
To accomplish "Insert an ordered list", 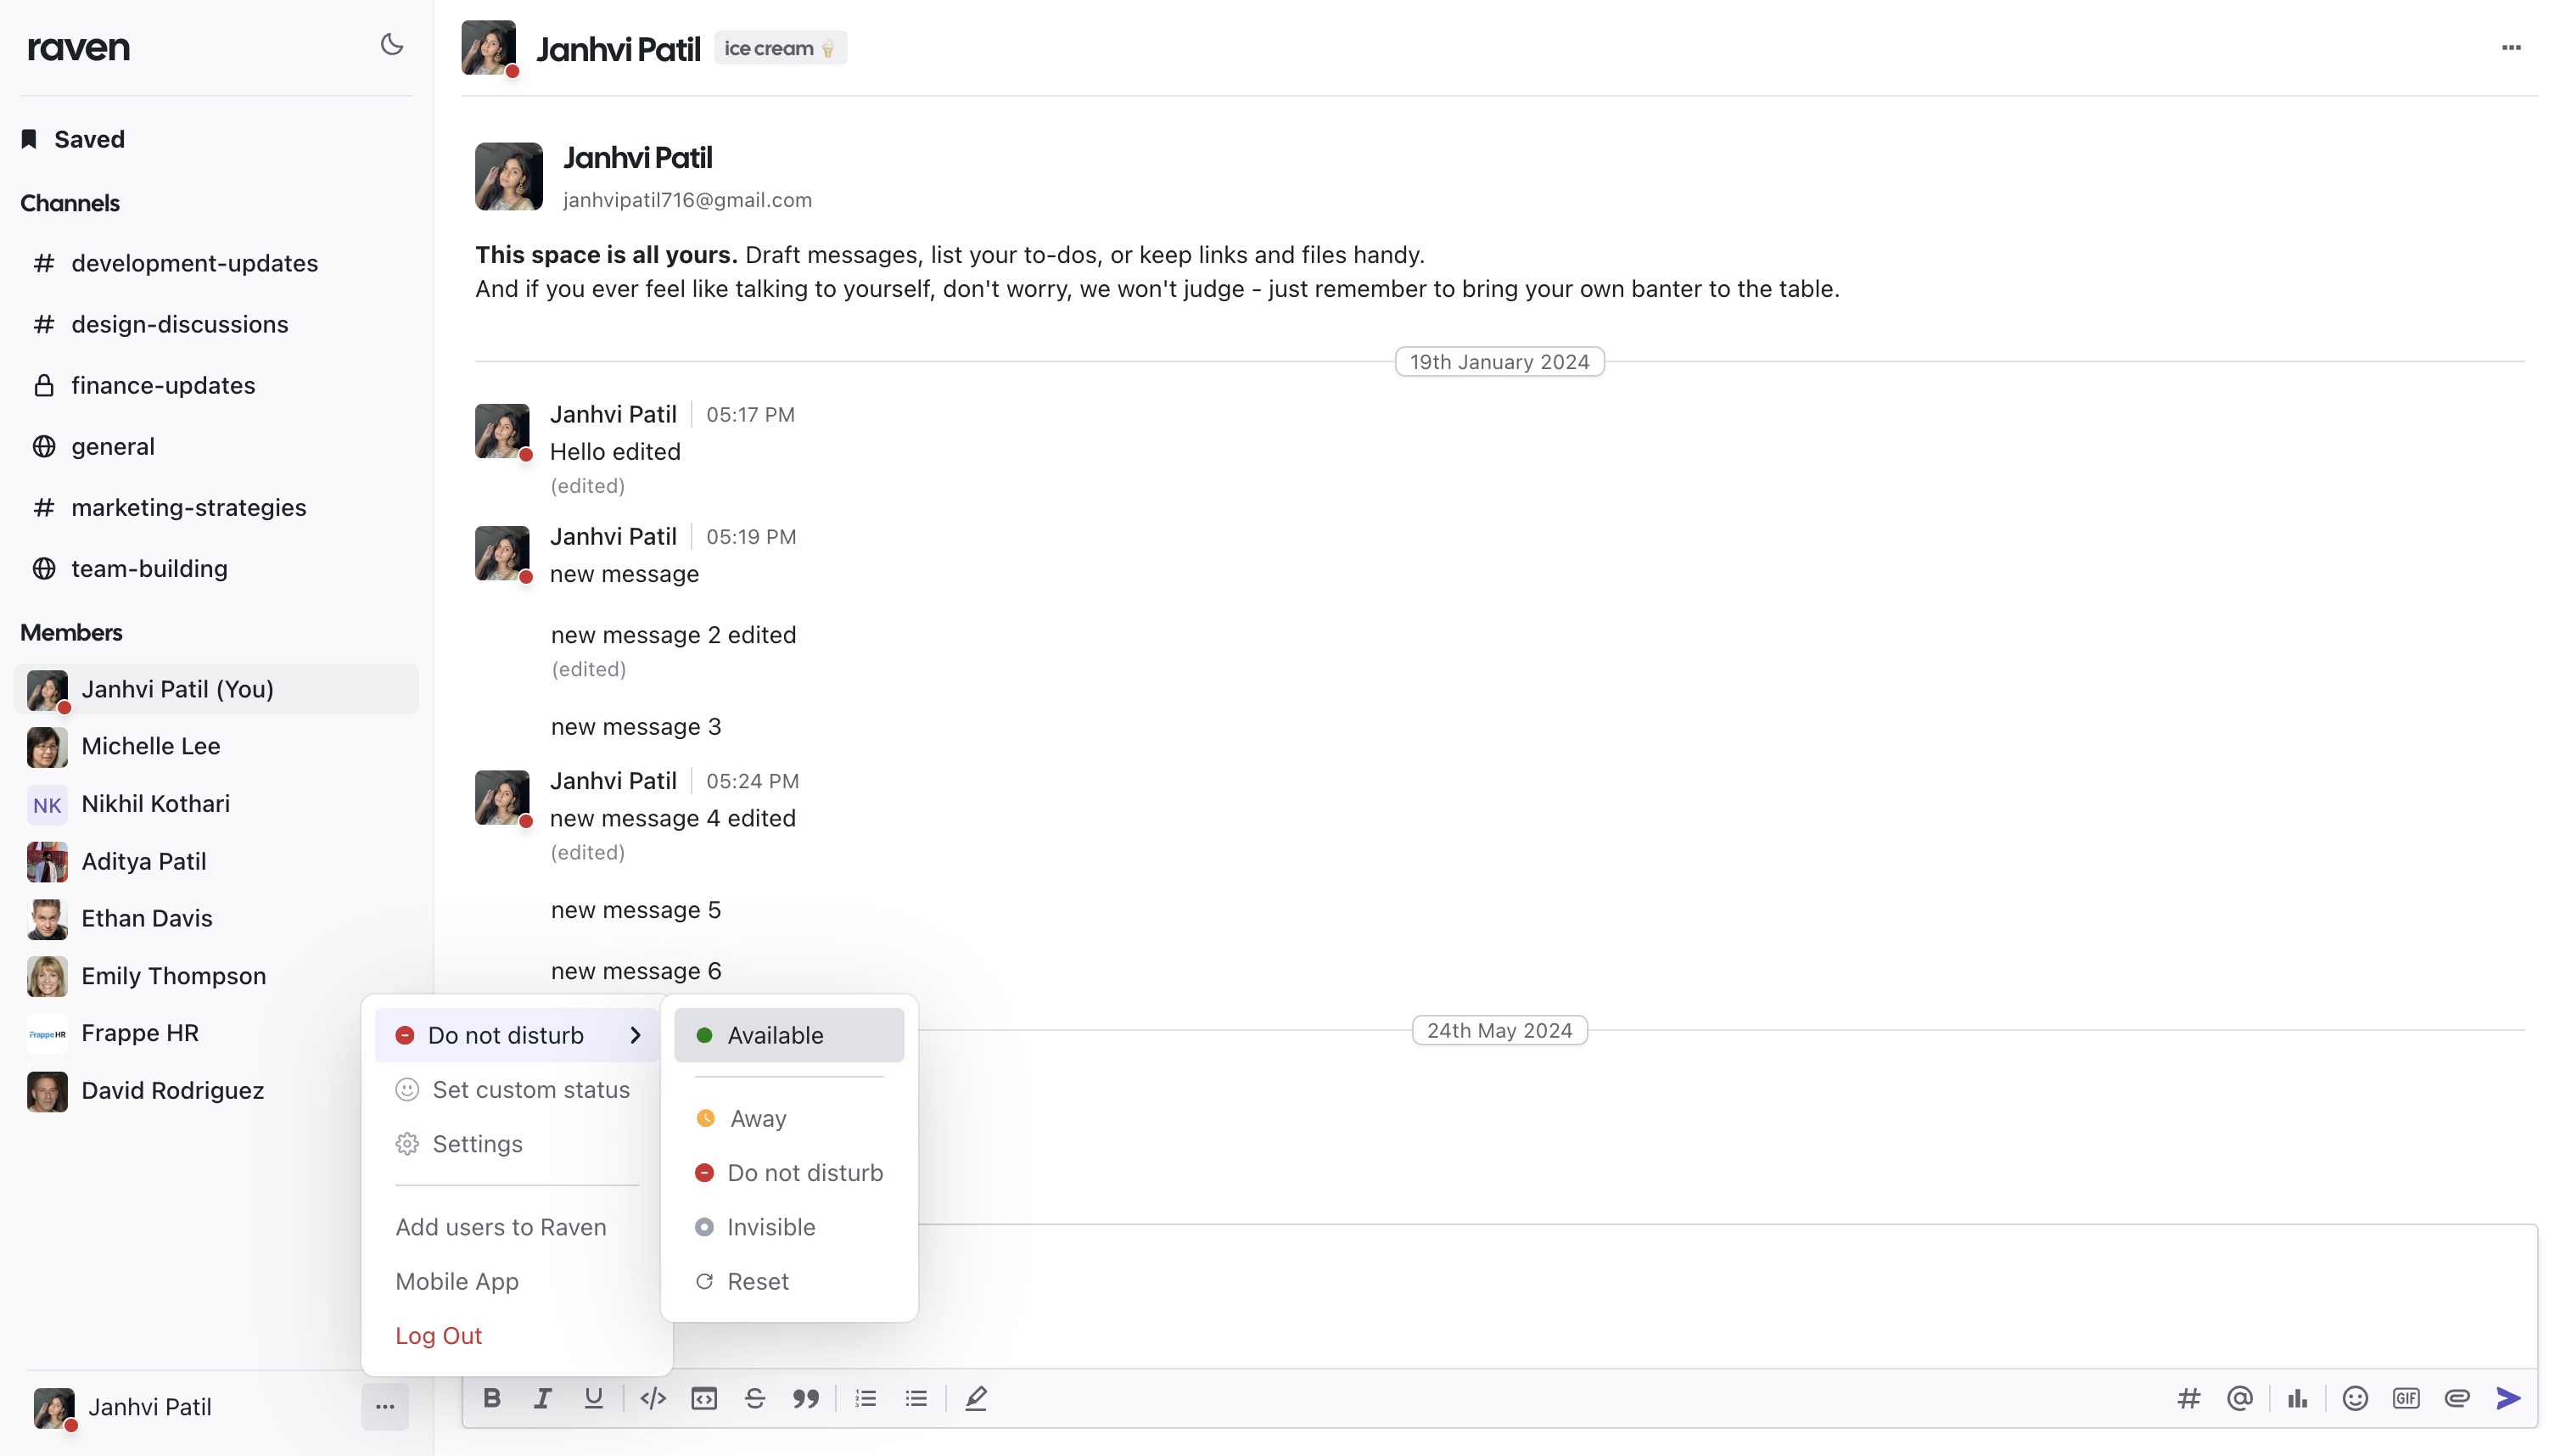I will 865,1398.
